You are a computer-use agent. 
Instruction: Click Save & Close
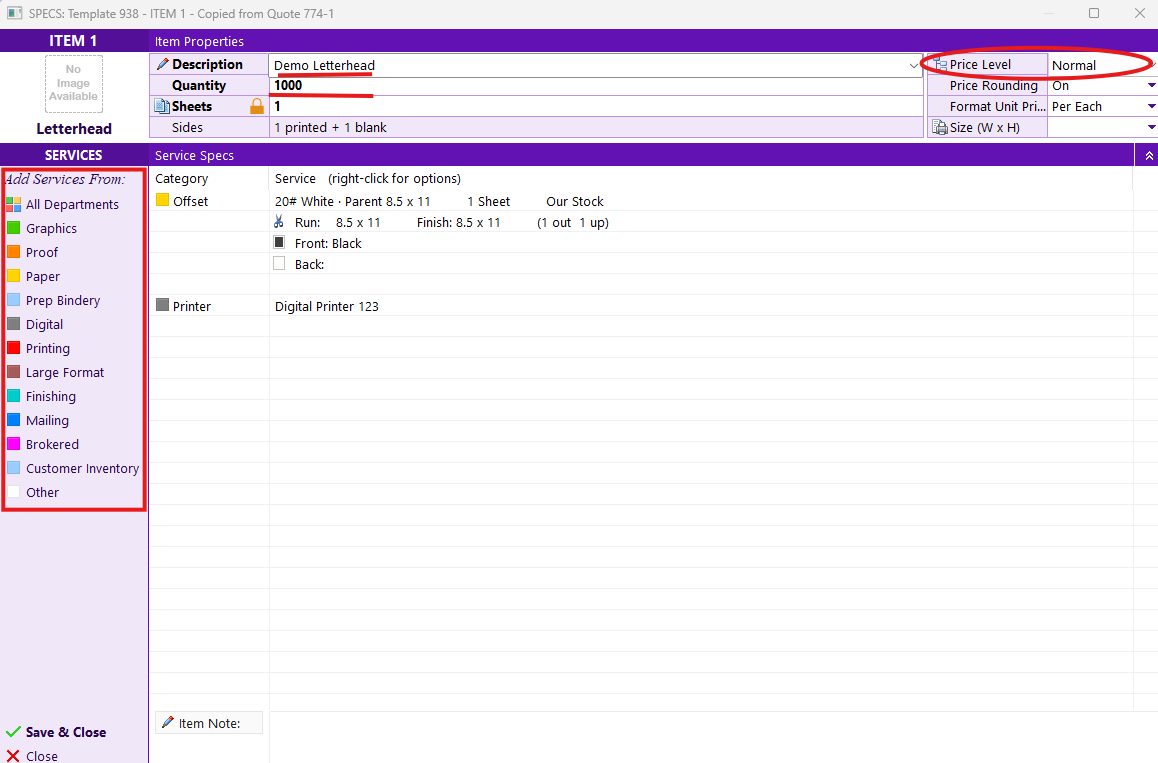66,732
